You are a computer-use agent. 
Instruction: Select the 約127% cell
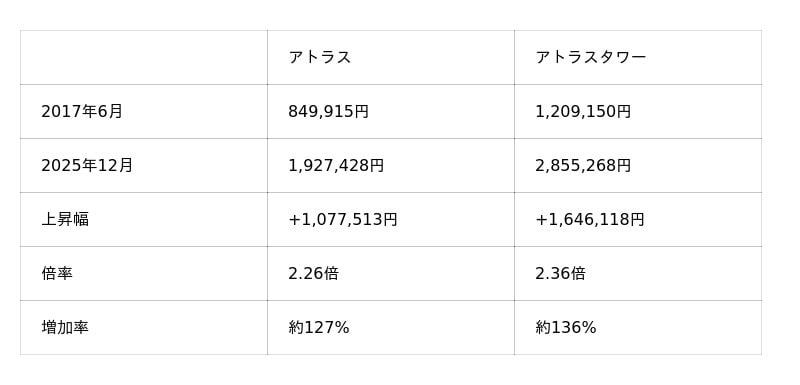coord(319,327)
